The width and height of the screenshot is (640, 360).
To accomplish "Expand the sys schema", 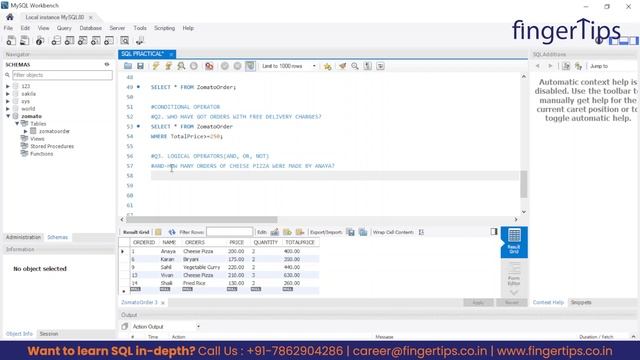I will tap(8, 101).
